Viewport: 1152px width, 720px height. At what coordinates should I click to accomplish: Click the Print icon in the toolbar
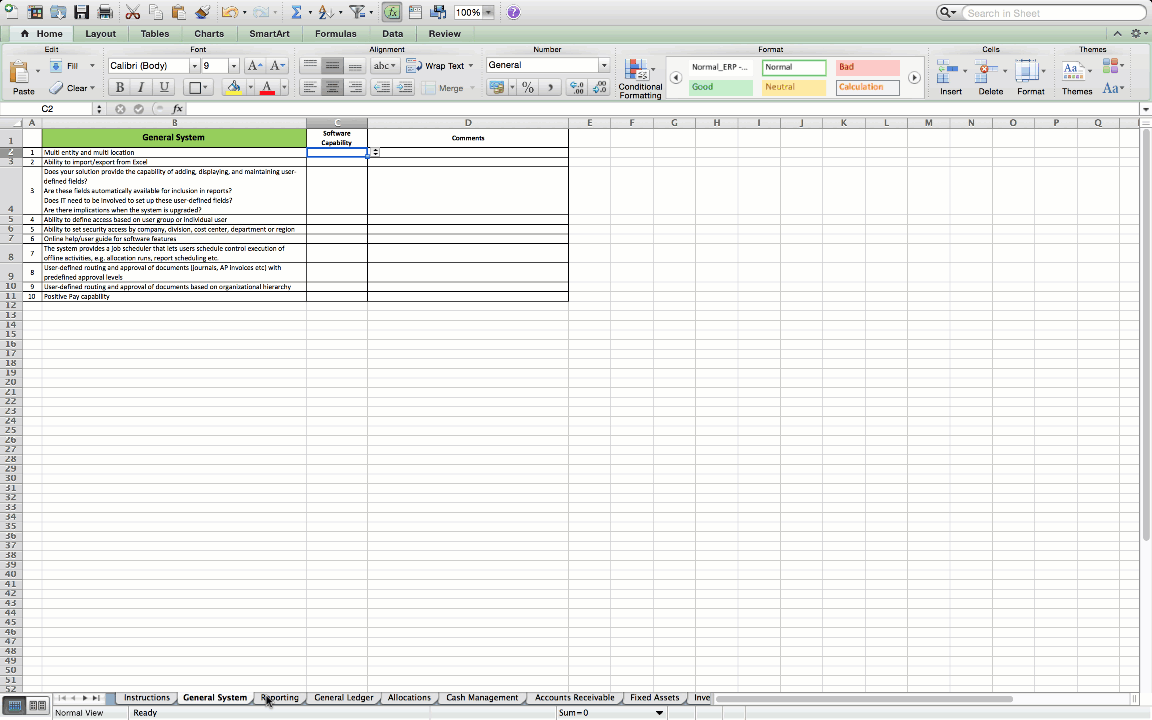point(105,13)
